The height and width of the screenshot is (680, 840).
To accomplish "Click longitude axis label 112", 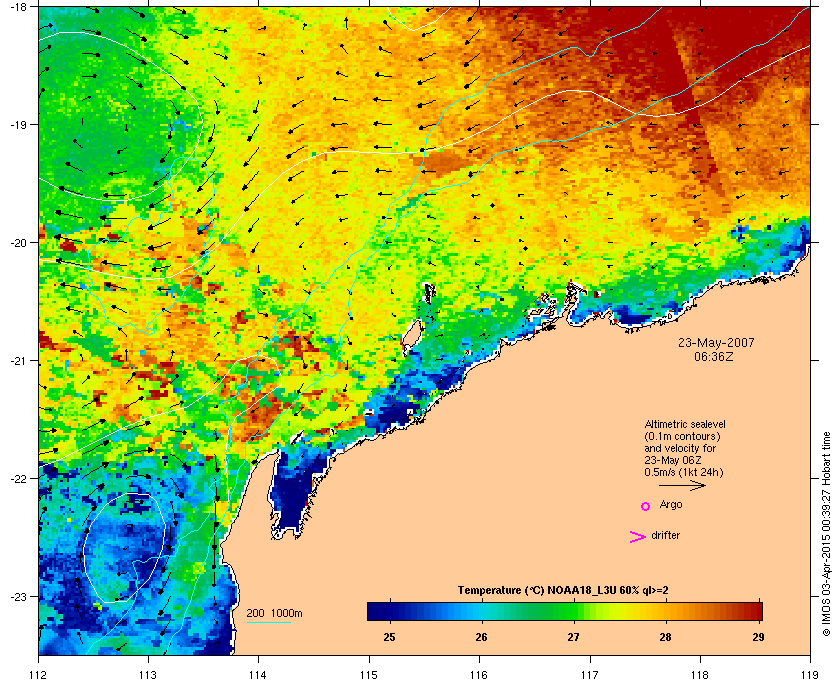I will [x=39, y=674].
